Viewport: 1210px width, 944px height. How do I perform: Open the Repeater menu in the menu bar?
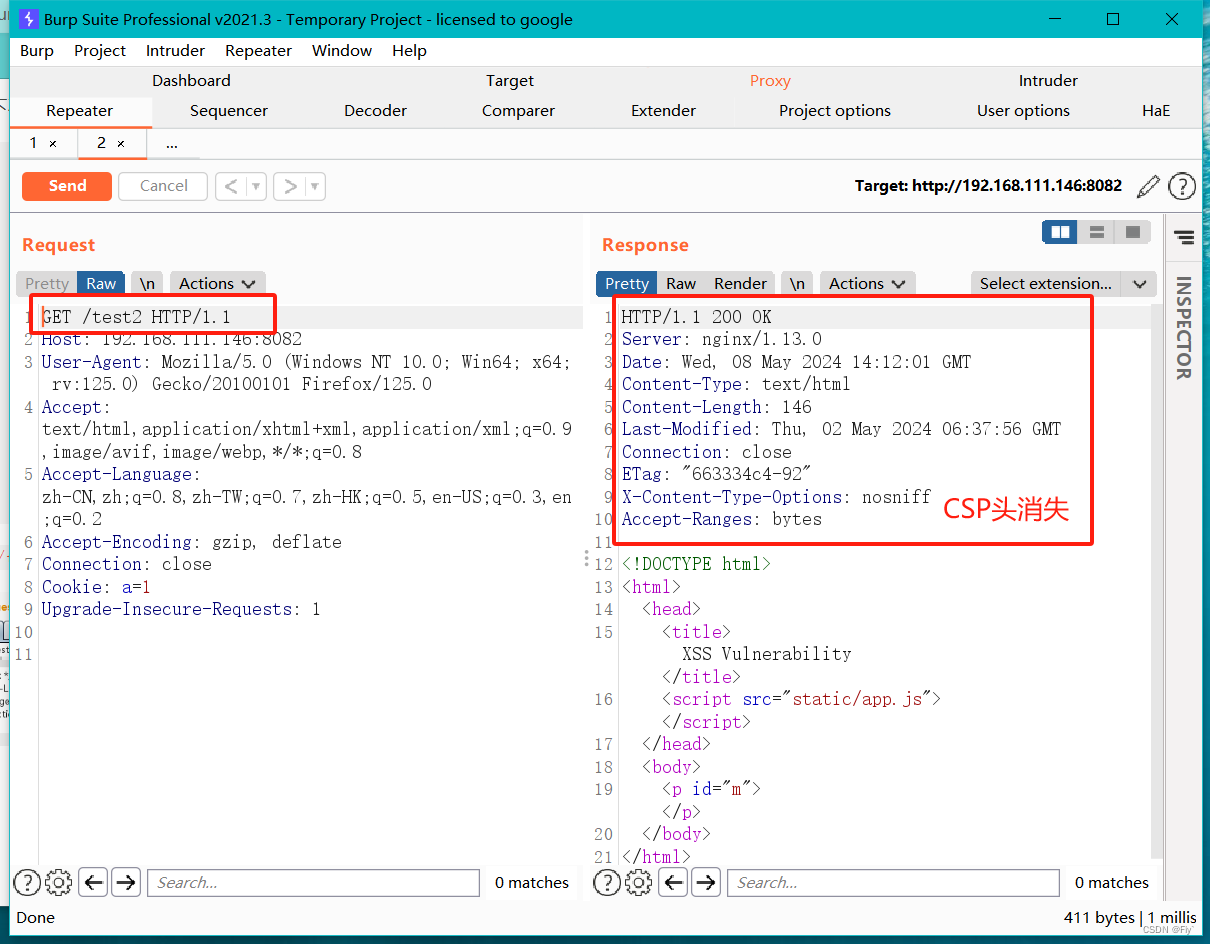click(258, 50)
